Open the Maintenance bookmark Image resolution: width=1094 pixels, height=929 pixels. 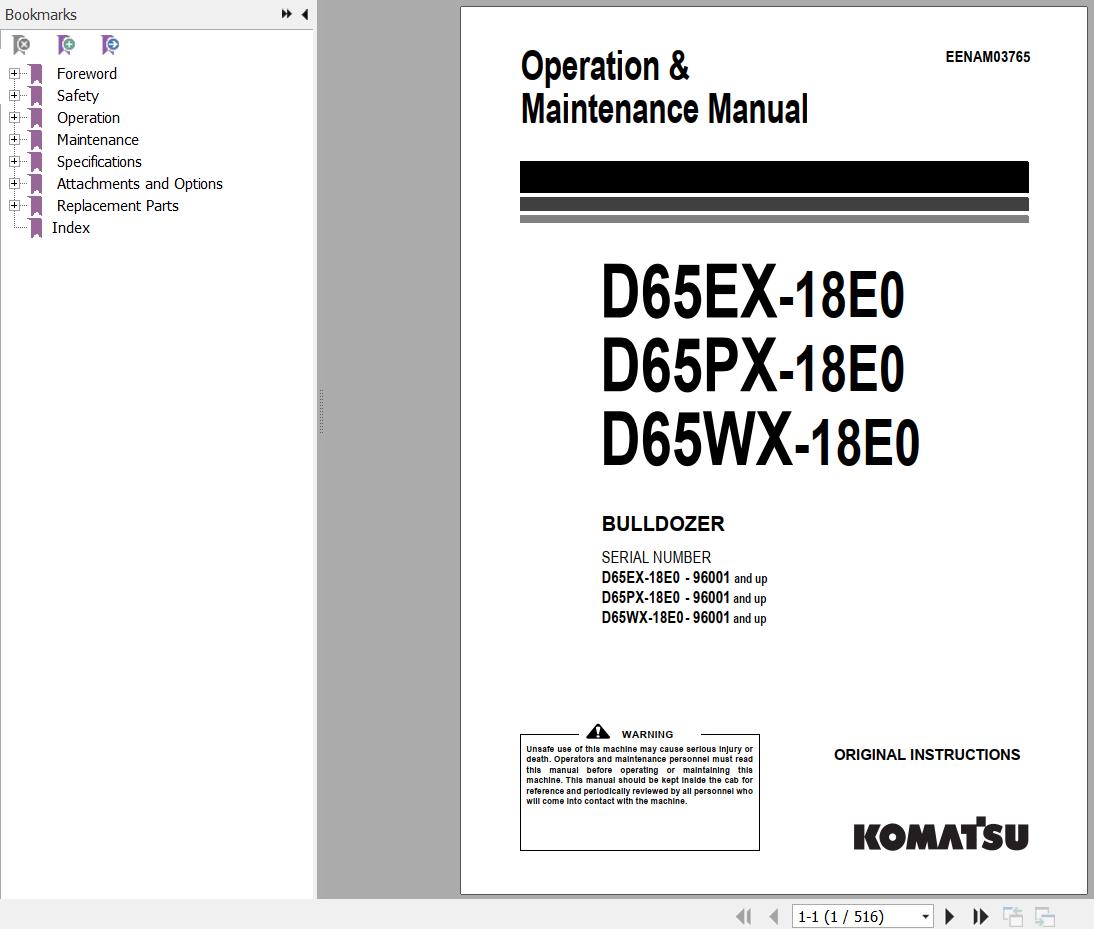(x=98, y=139)
